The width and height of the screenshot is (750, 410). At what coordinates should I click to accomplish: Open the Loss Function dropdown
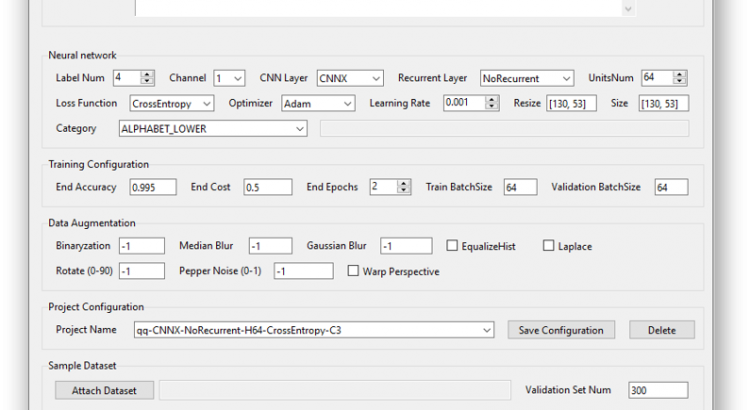[x=172, y=103]
